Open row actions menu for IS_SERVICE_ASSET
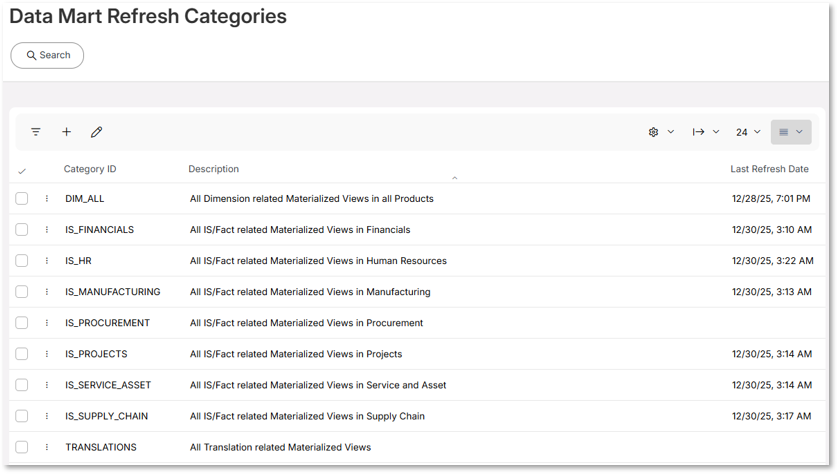Viewport: 838px width, 474px height. [x=47, y=385]
